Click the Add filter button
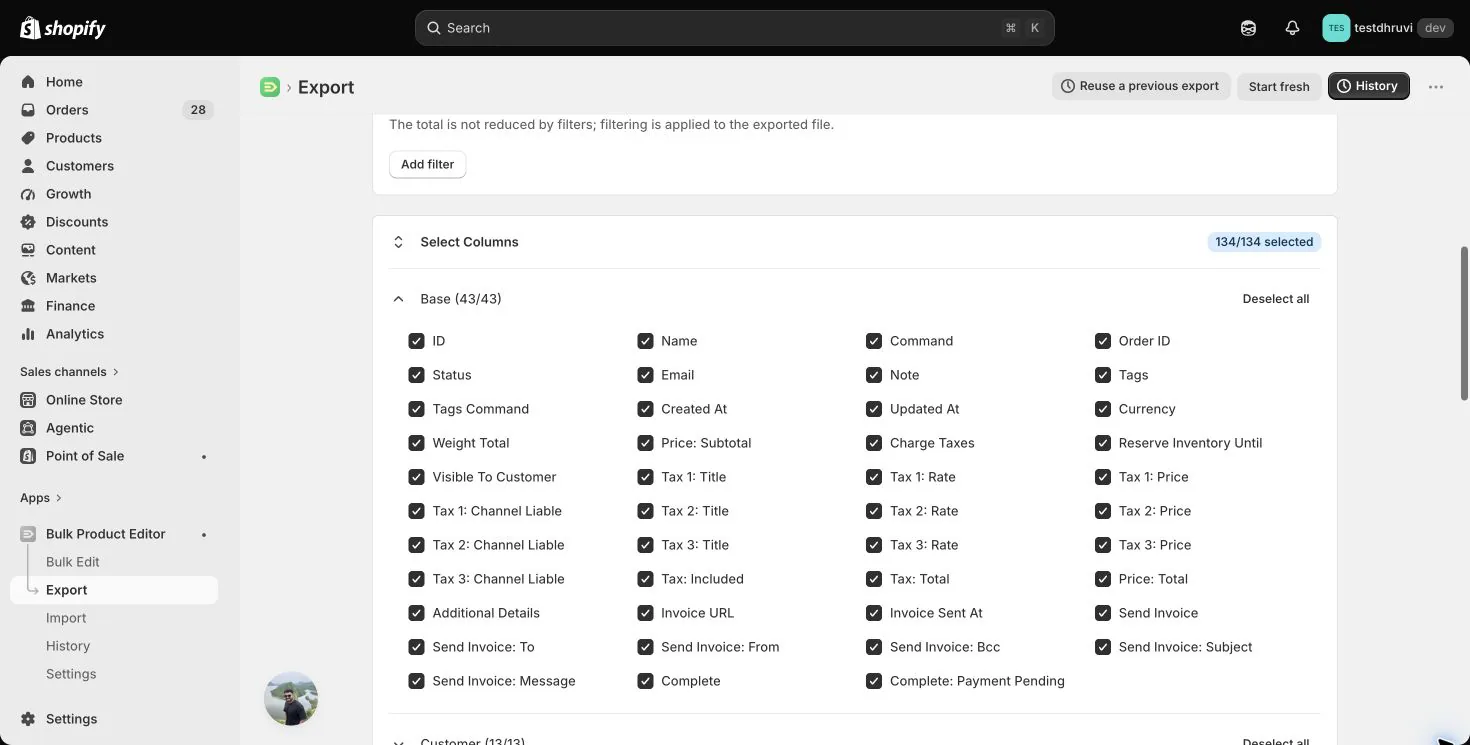Viewport: 1470px width, 745px height. point(427,164)
